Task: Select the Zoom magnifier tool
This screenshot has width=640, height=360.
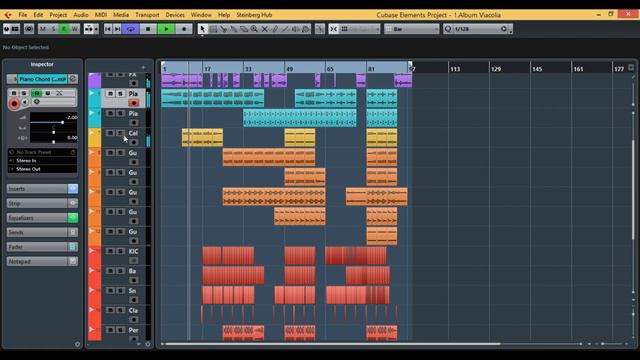Action: (x=254, y=29)
